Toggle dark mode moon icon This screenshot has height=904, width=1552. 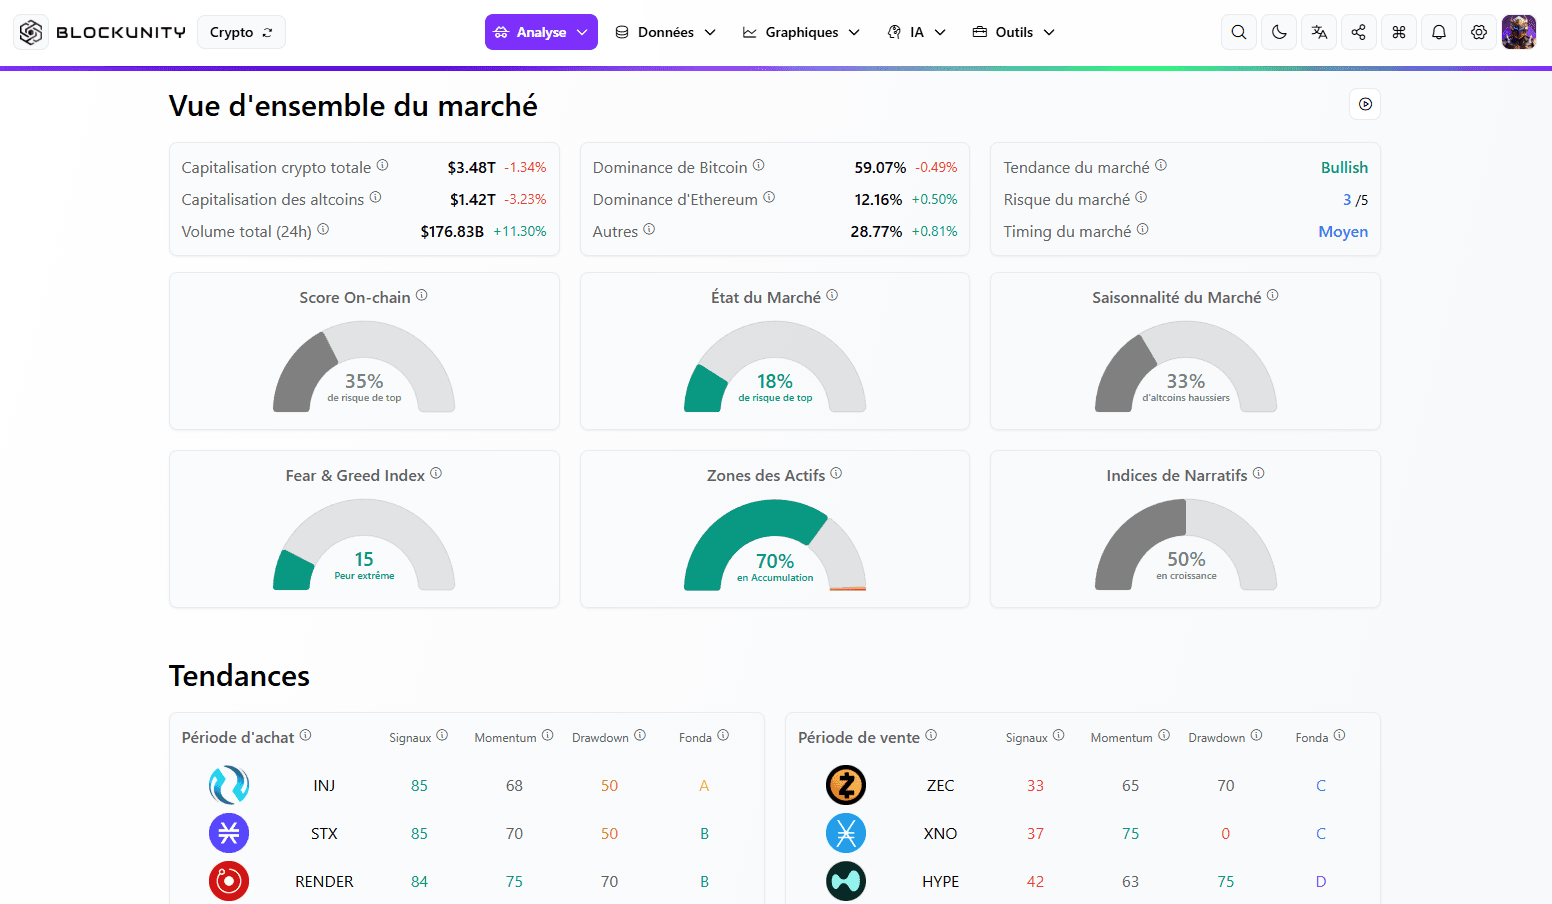(x=1279, y=32)
